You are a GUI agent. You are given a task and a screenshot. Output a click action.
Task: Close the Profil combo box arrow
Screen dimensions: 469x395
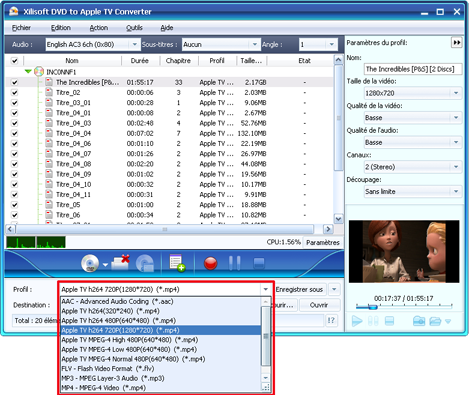point(266,289)
